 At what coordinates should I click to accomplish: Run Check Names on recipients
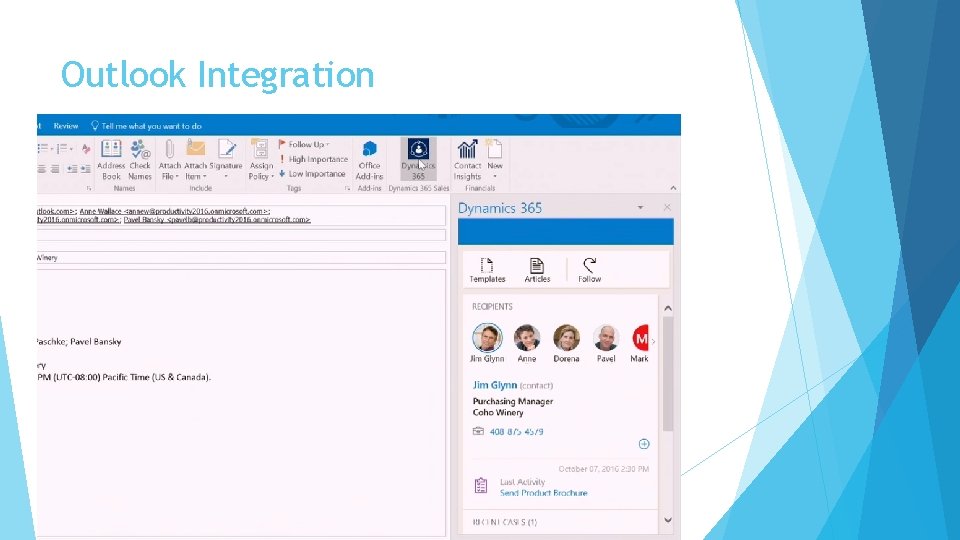(140, 160)
